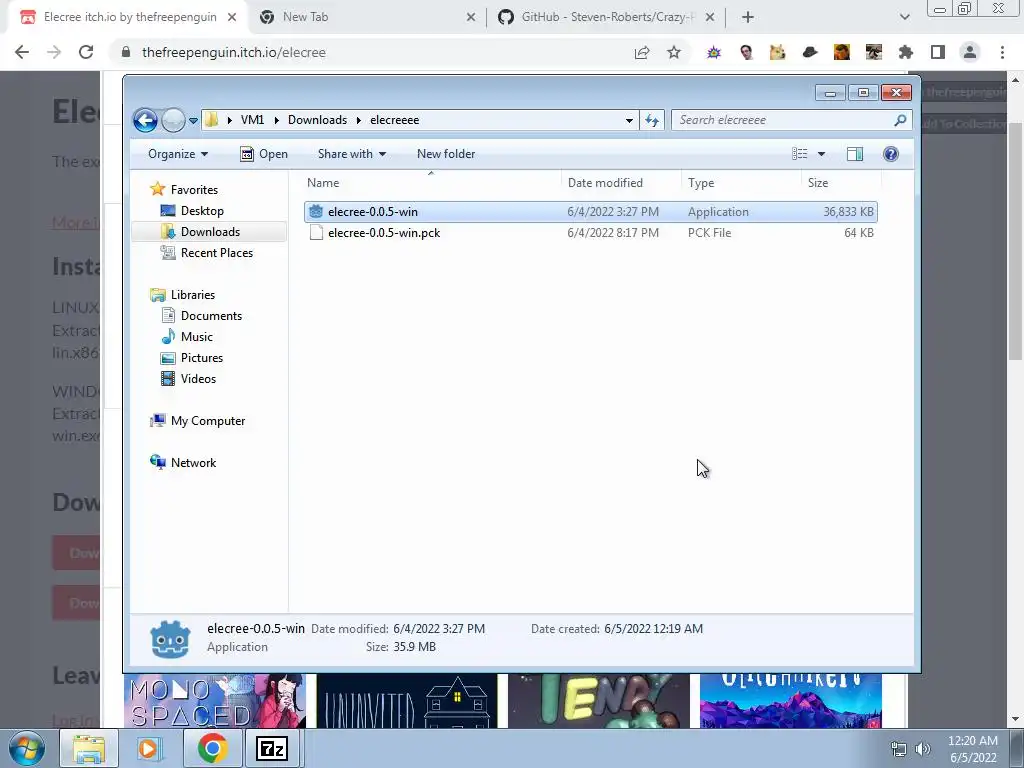
Task: Share this page icon in Chrome
Action: (x=642, y=52)
